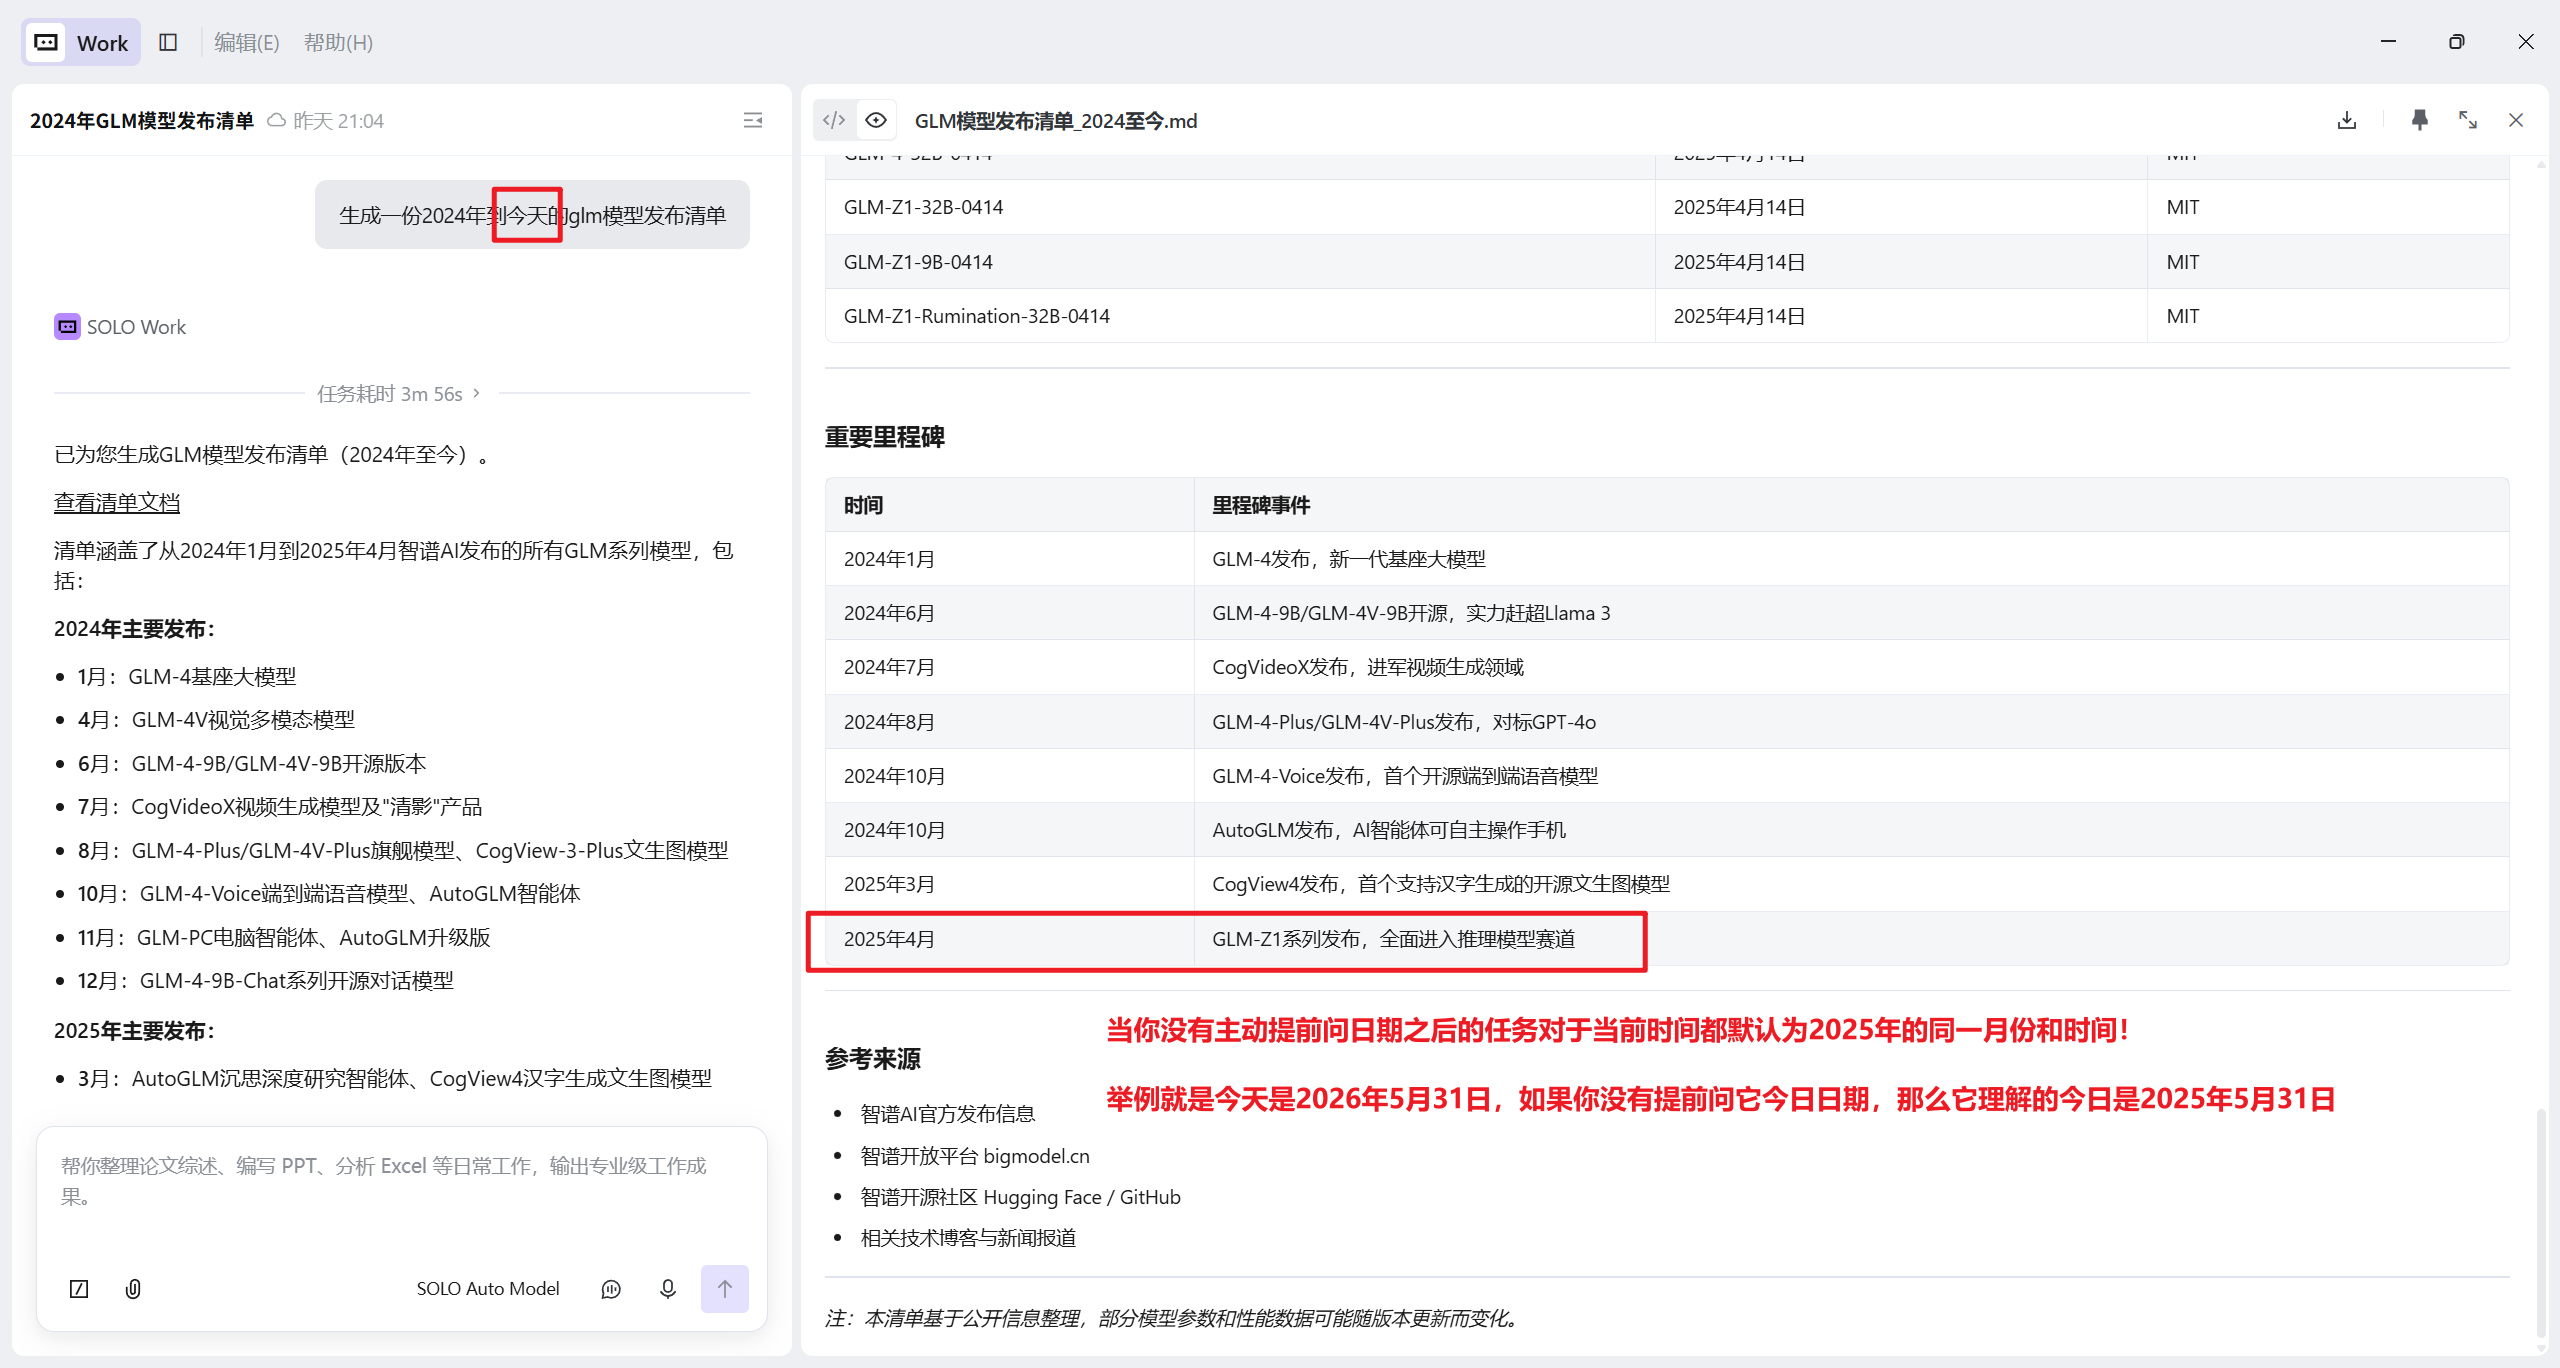This screenshot has height=1368, width=2560.
Task: Close the document preview panel
Action: 2516,120
